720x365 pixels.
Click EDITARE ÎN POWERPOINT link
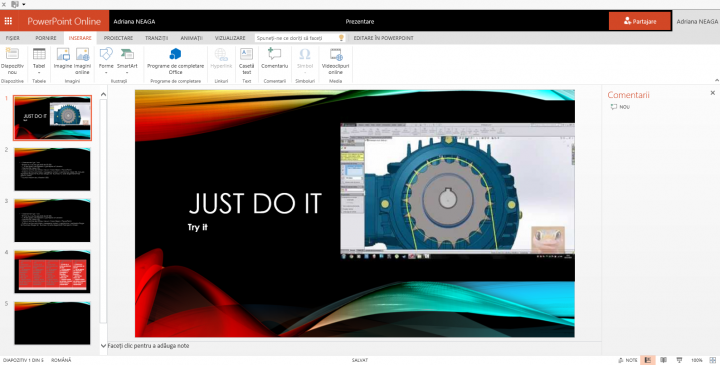(383, 38)
